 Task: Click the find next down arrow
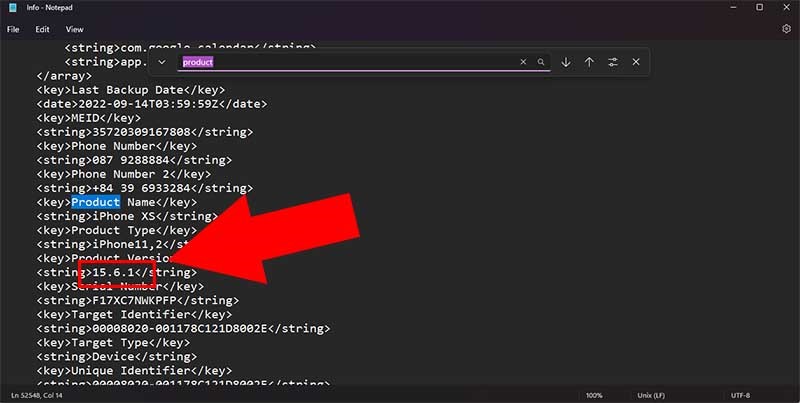tap(566, 62)
